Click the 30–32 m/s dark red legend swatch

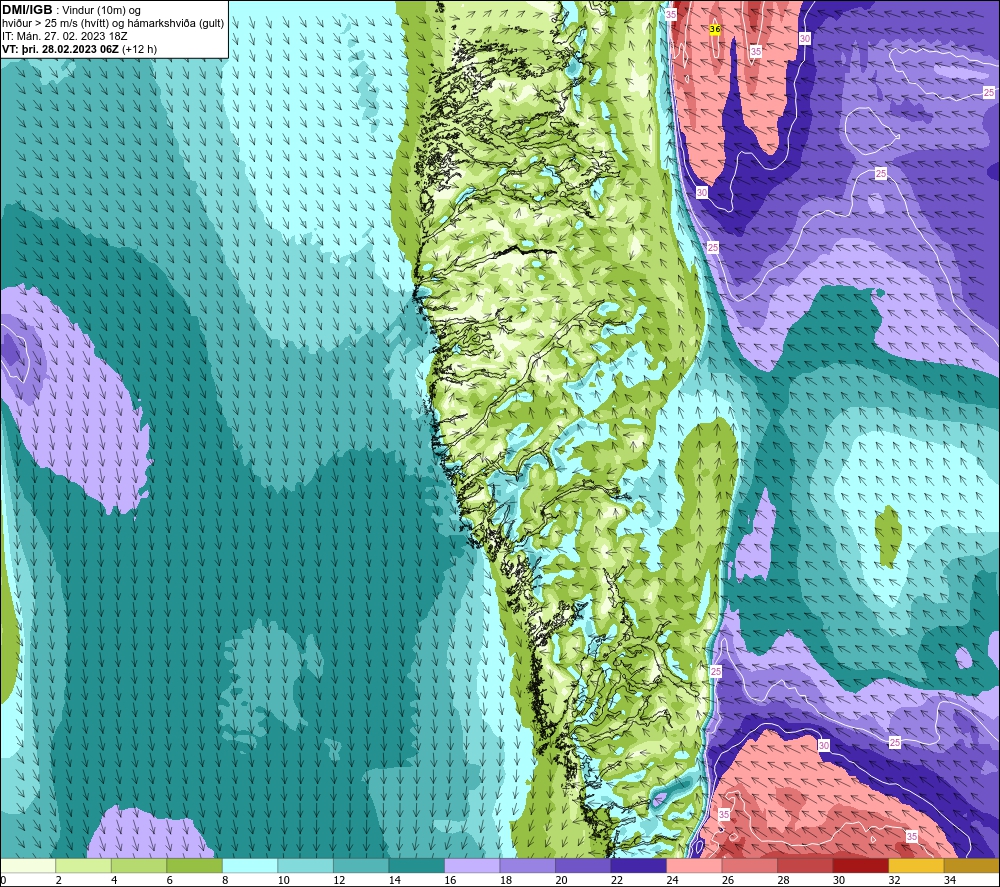(860, 865)
